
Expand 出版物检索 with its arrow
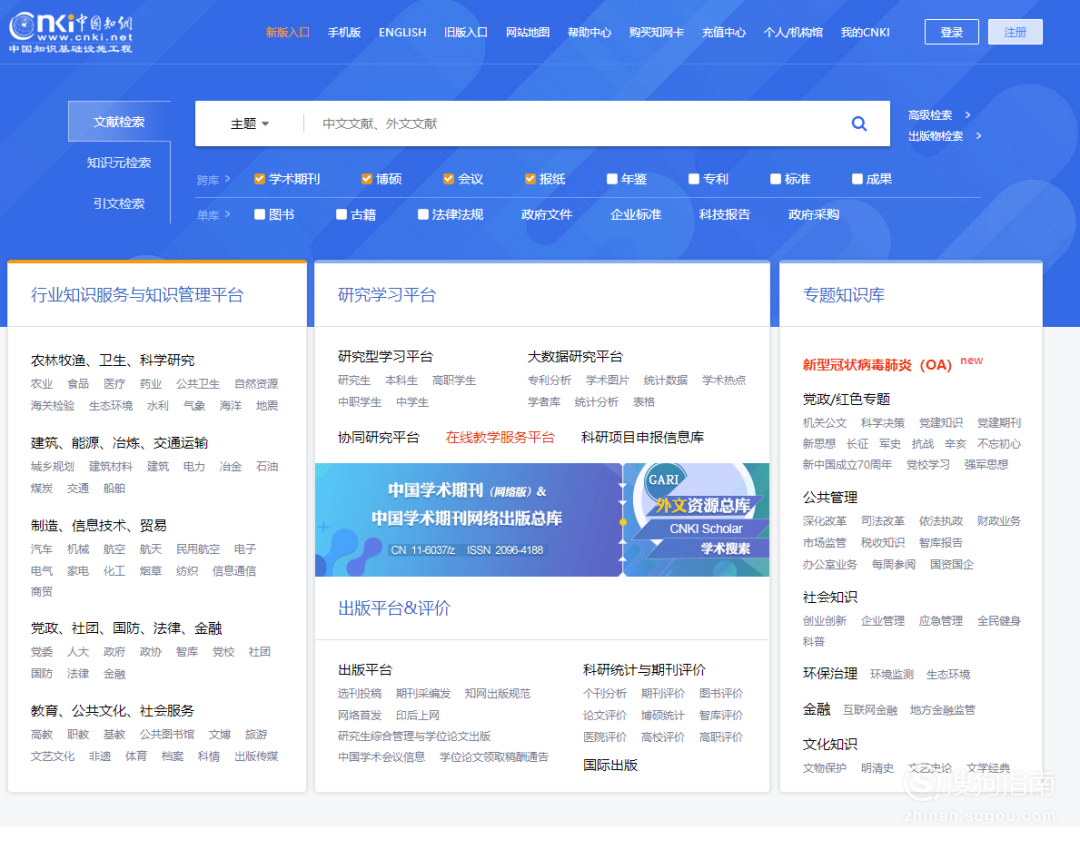coord(945,136)
